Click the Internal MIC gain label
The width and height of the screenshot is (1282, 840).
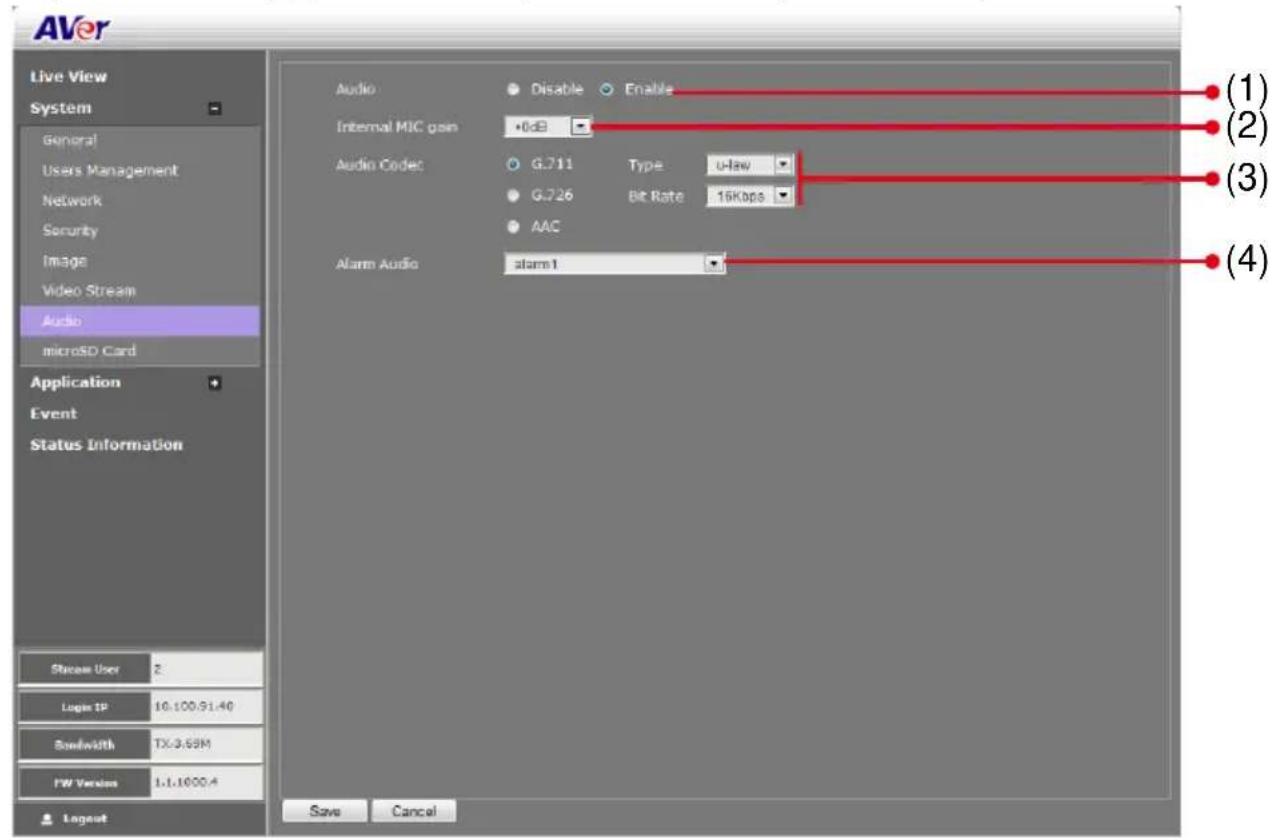[397, 127]
